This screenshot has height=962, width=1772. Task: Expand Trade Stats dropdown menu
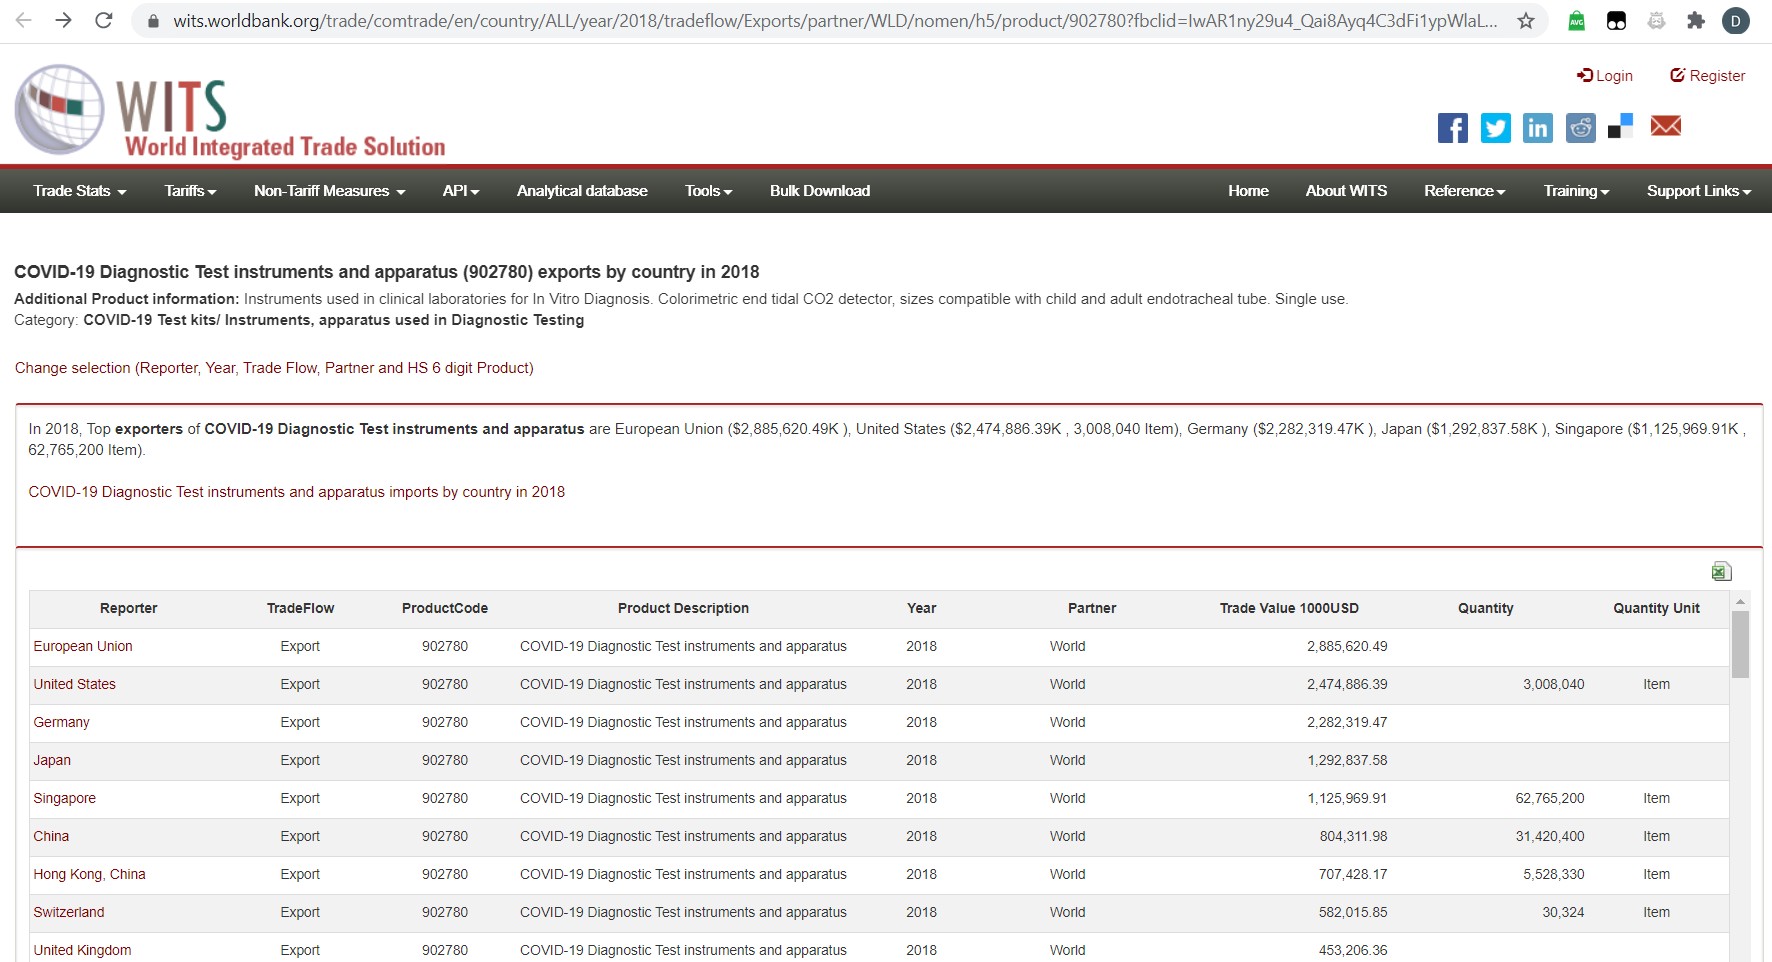click(x=79, y=191)
